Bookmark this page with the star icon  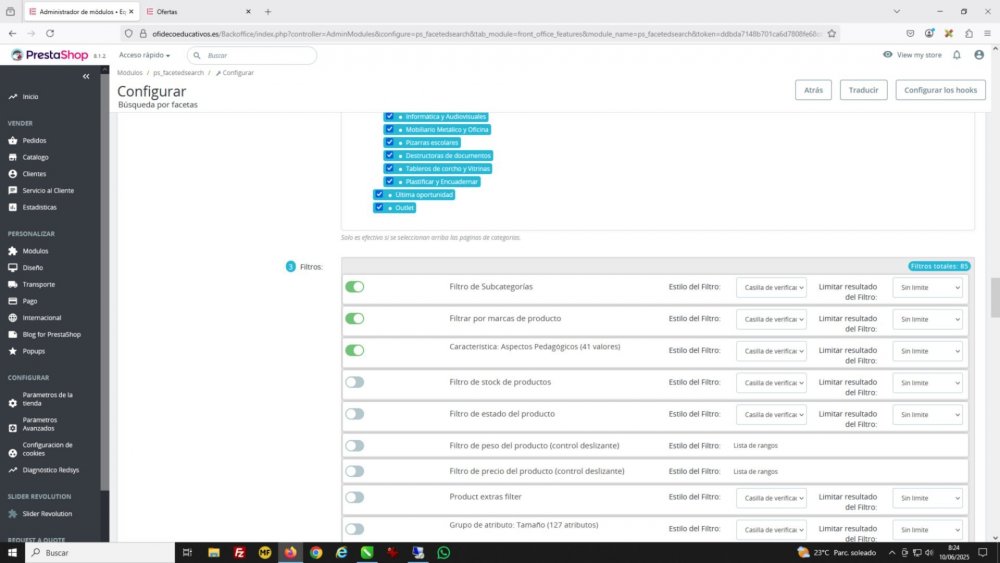(832, 34)
